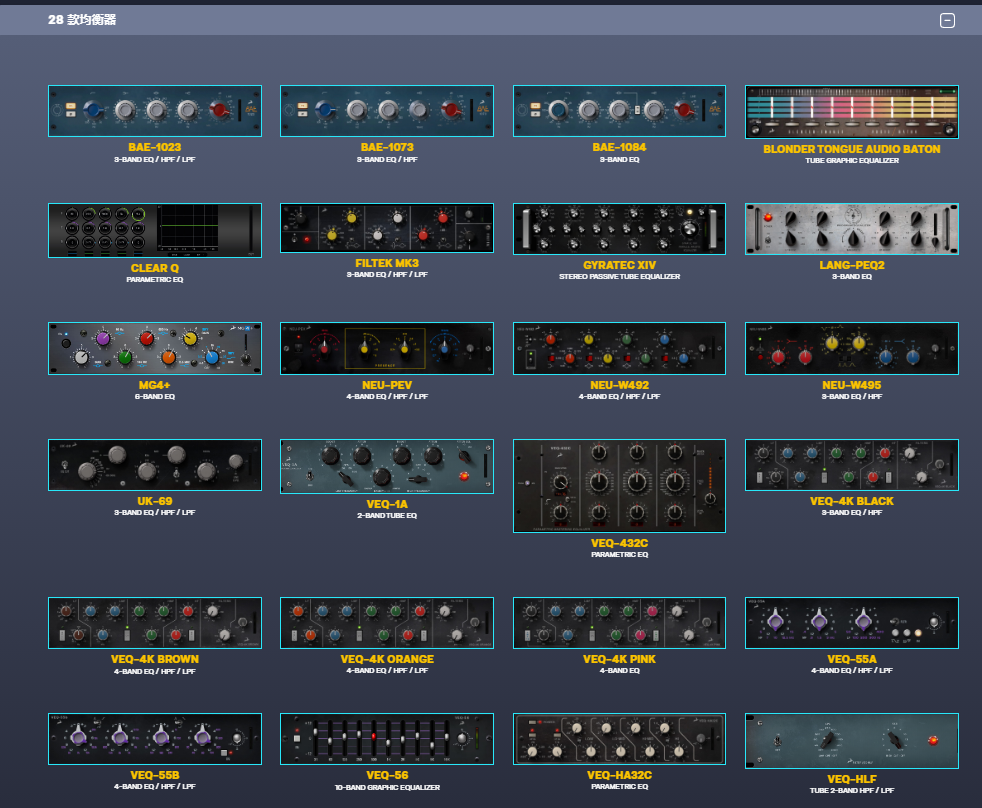Open the large VEQ-432C parametric EQ image
The height and width of the screenshot is (808, 982).
click(619, 486)
